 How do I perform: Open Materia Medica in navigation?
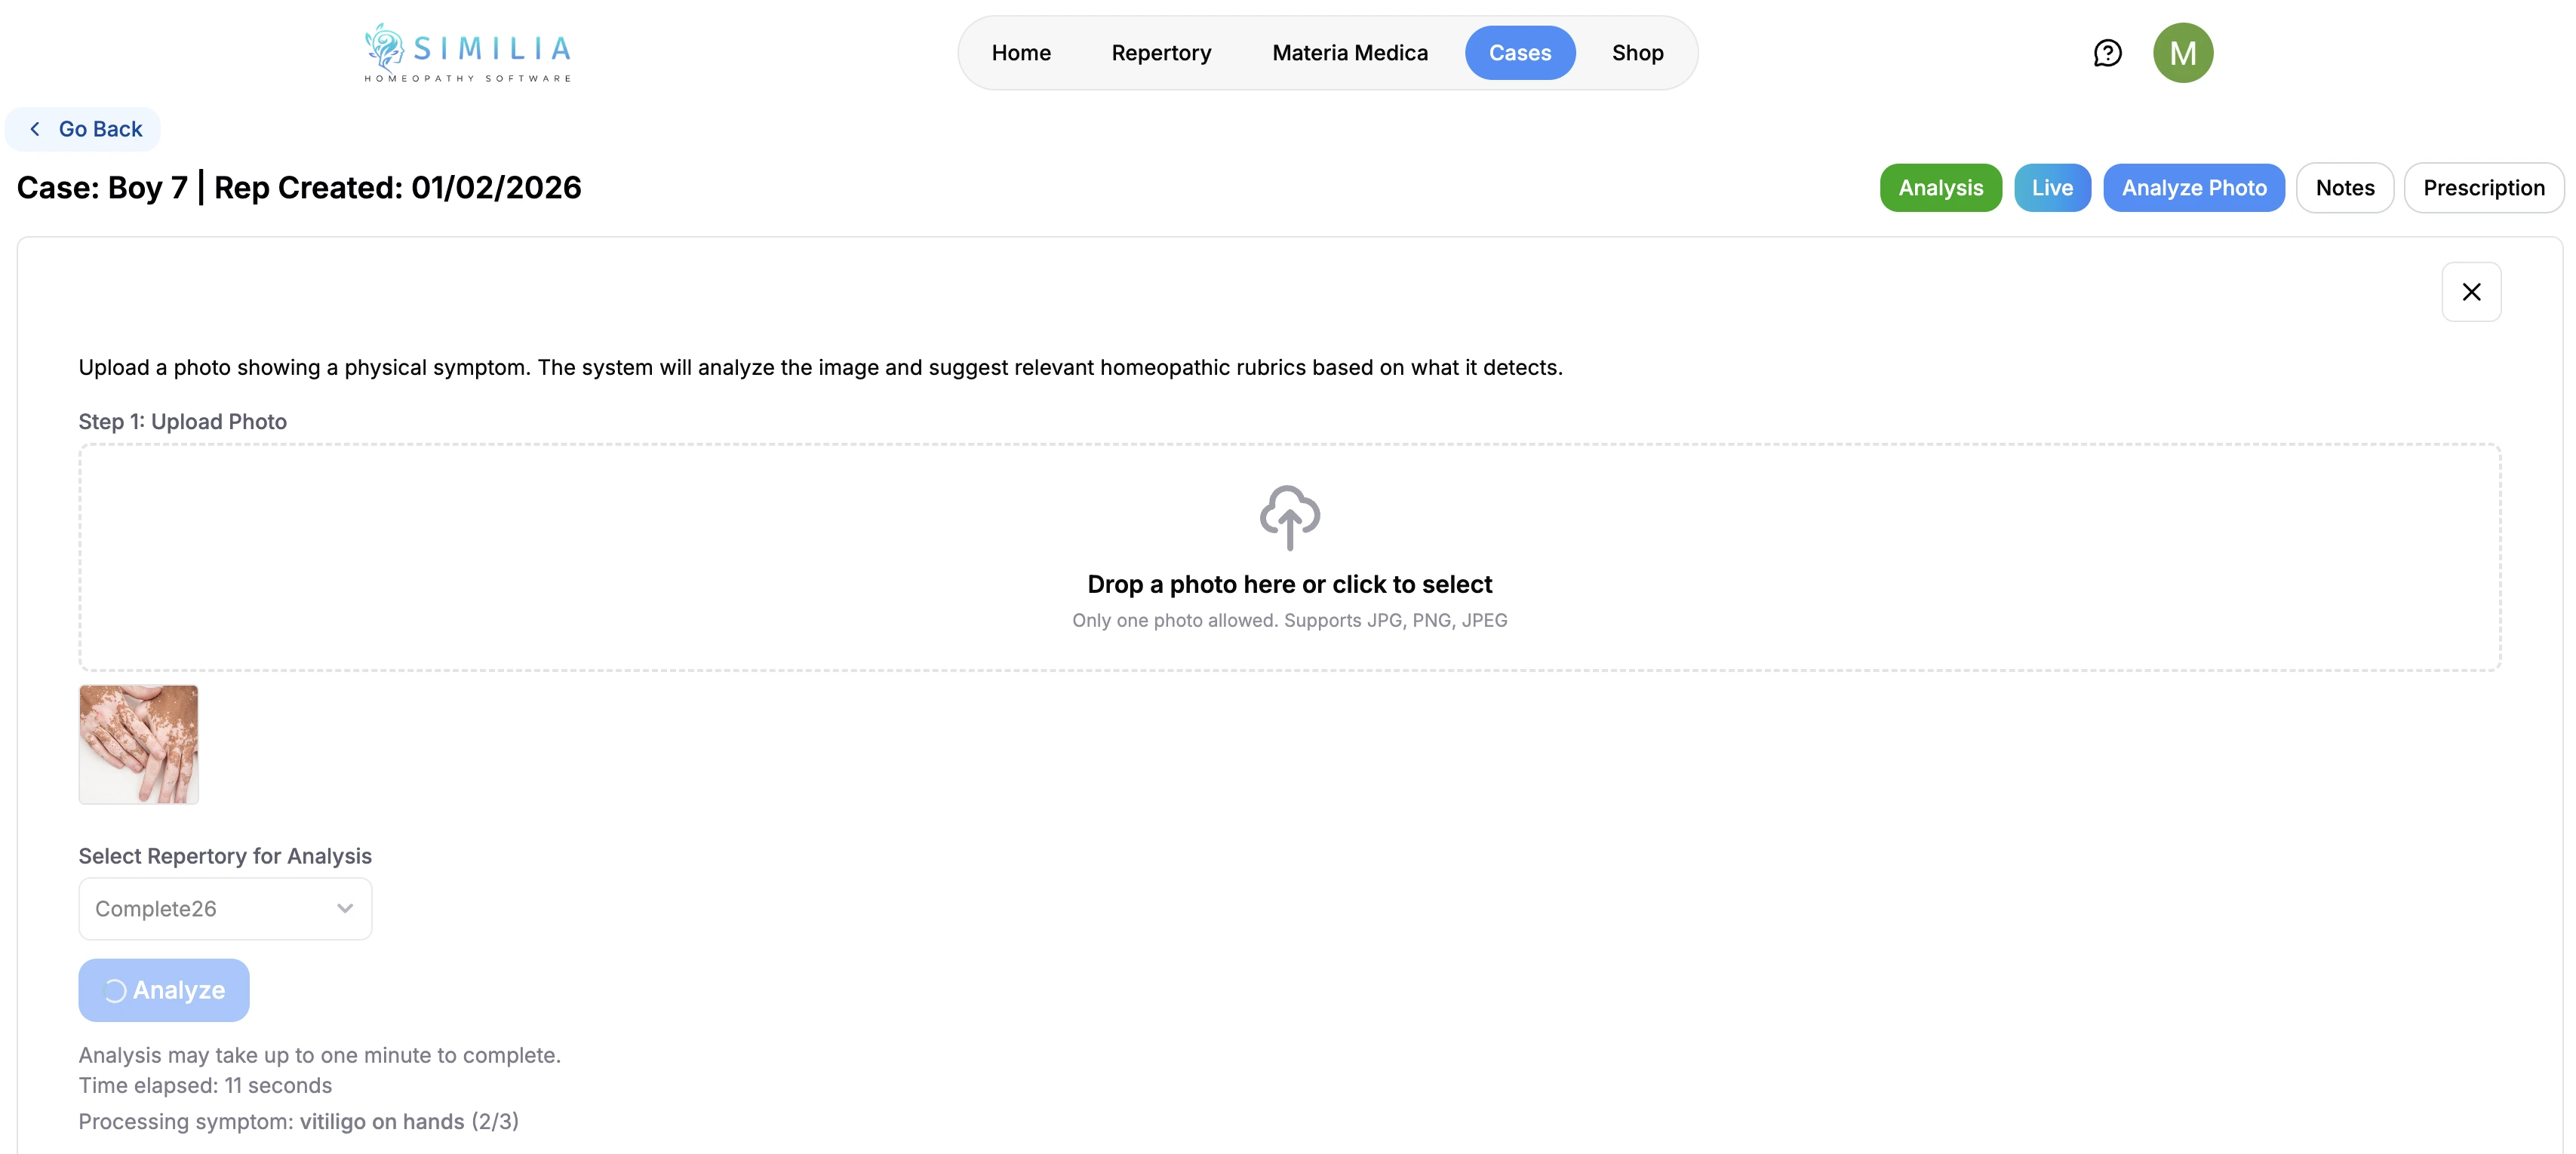pyautogui.click(x=1349, y=53)
